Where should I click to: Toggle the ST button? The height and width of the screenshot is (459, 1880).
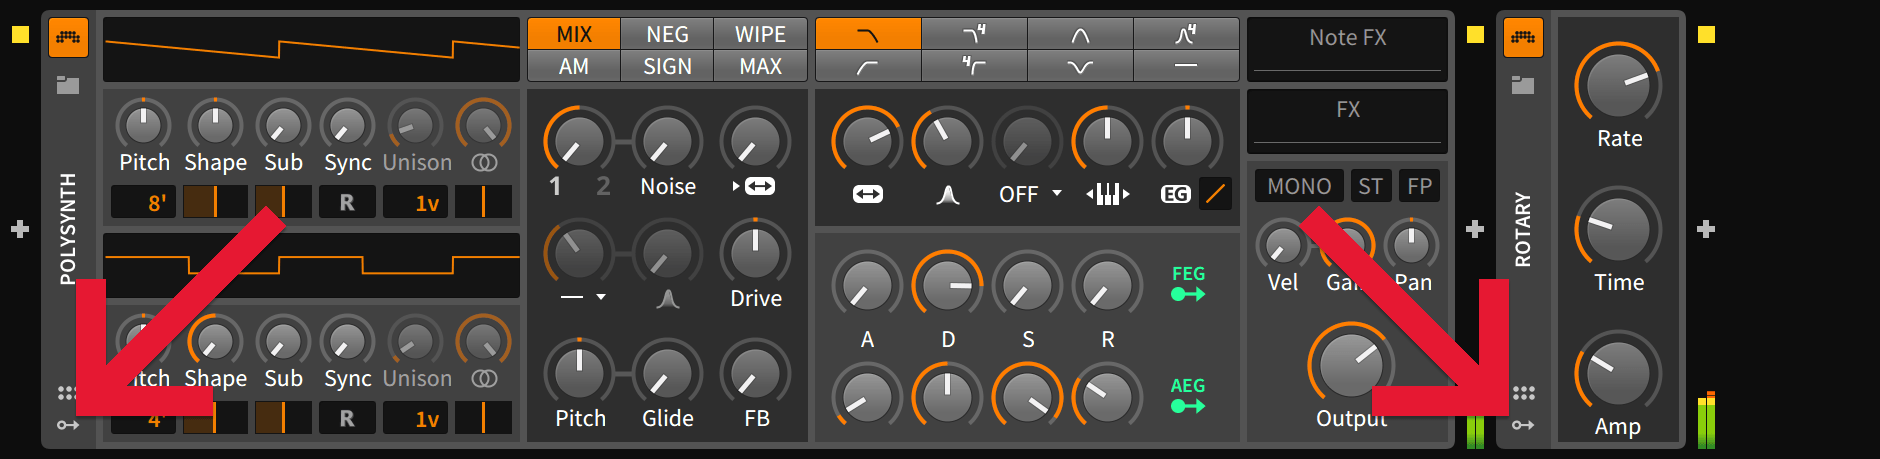1370,186
